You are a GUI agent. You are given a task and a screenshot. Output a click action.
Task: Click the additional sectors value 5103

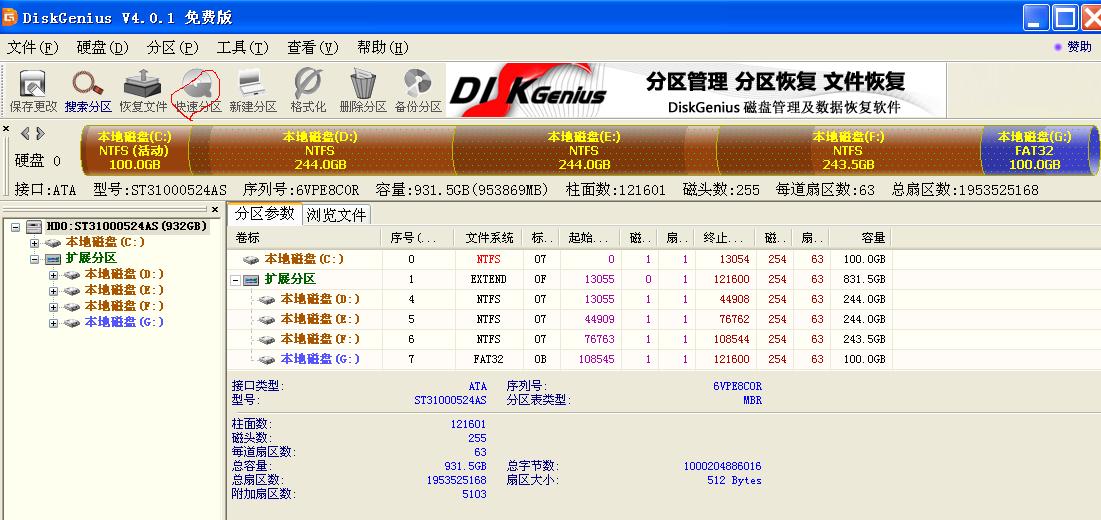coord(474,494)
